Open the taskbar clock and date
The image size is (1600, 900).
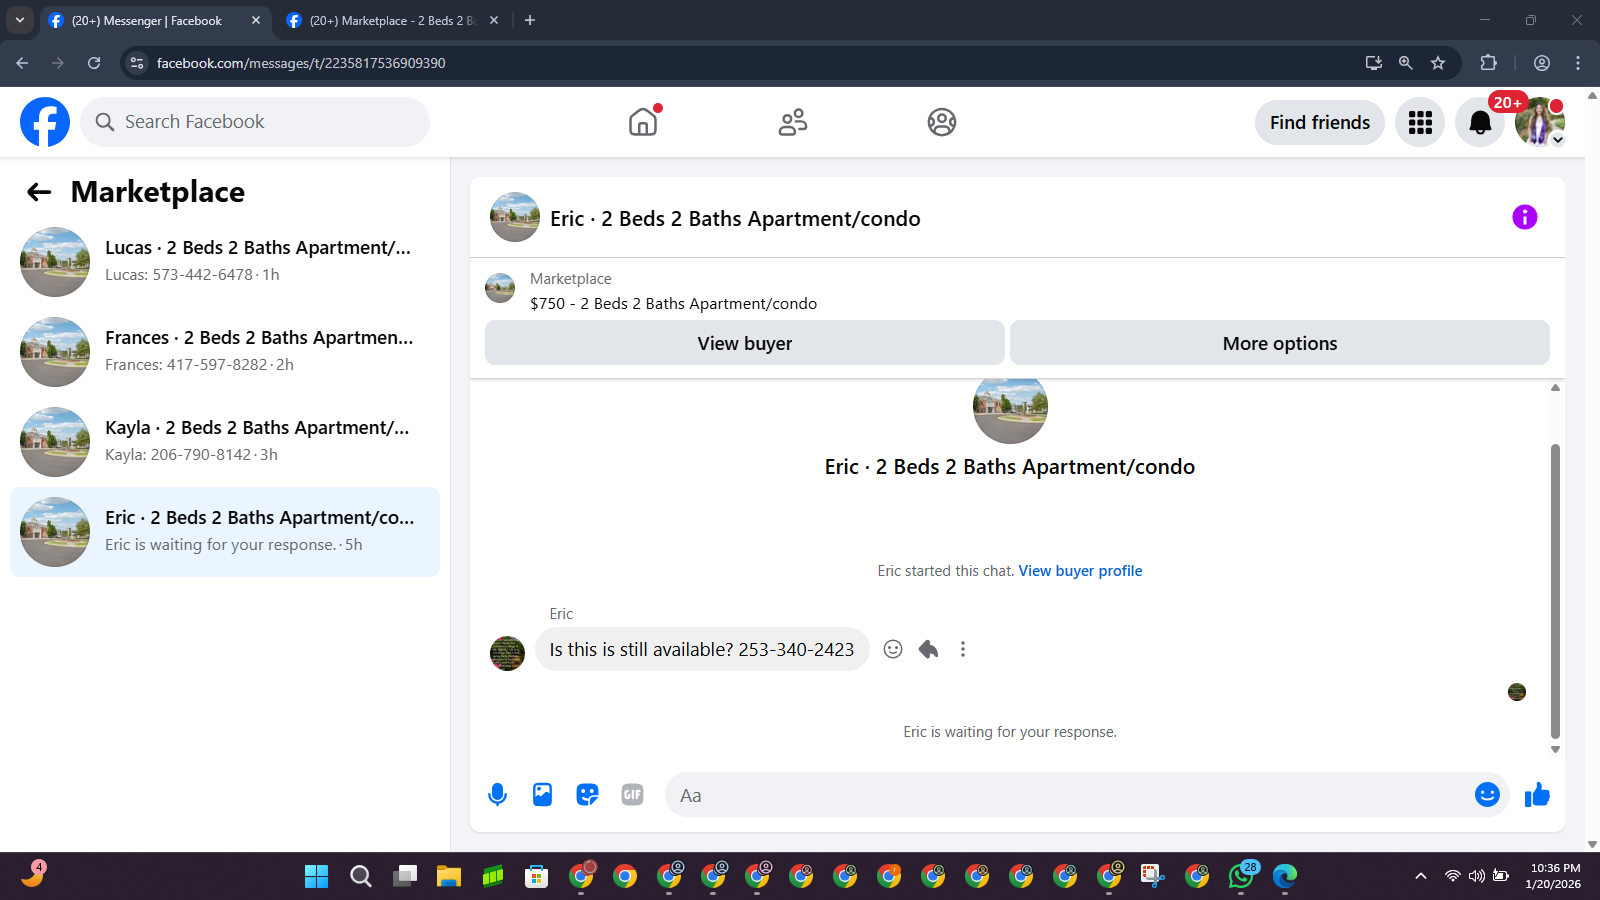point(1554,876)
